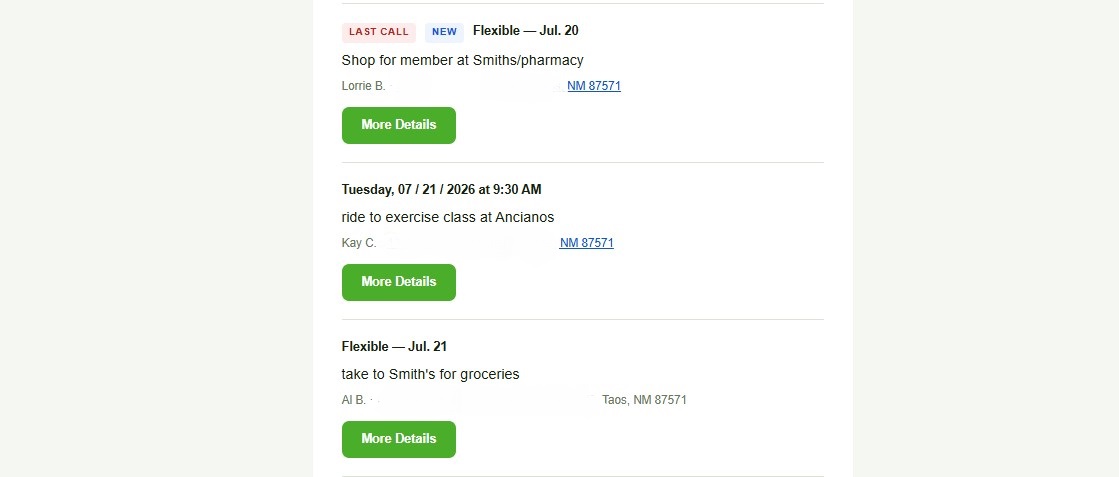Open More Details for Smith's groceries trip

coord(398,439)
